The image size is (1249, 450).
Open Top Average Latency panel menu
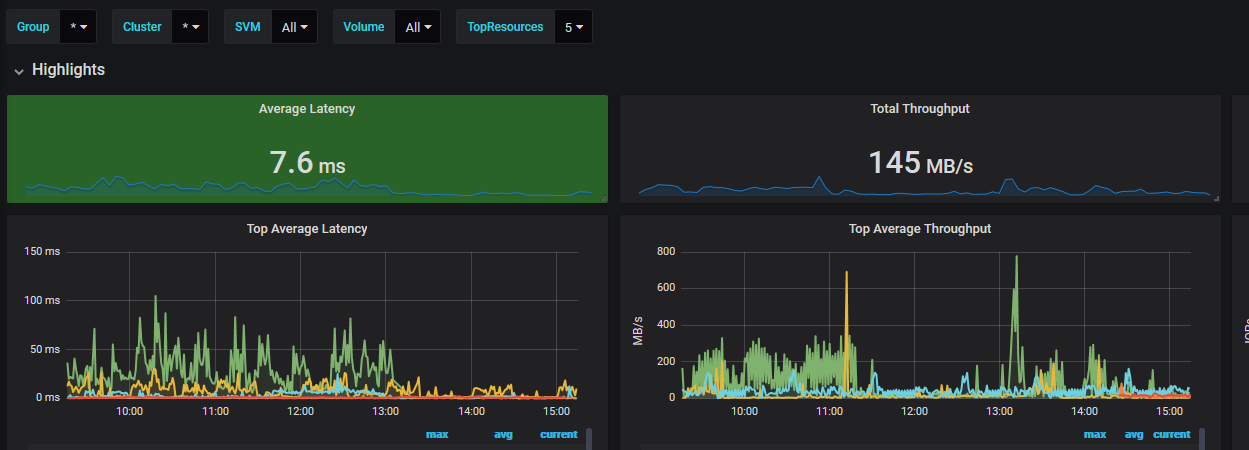tap(307, 229)
